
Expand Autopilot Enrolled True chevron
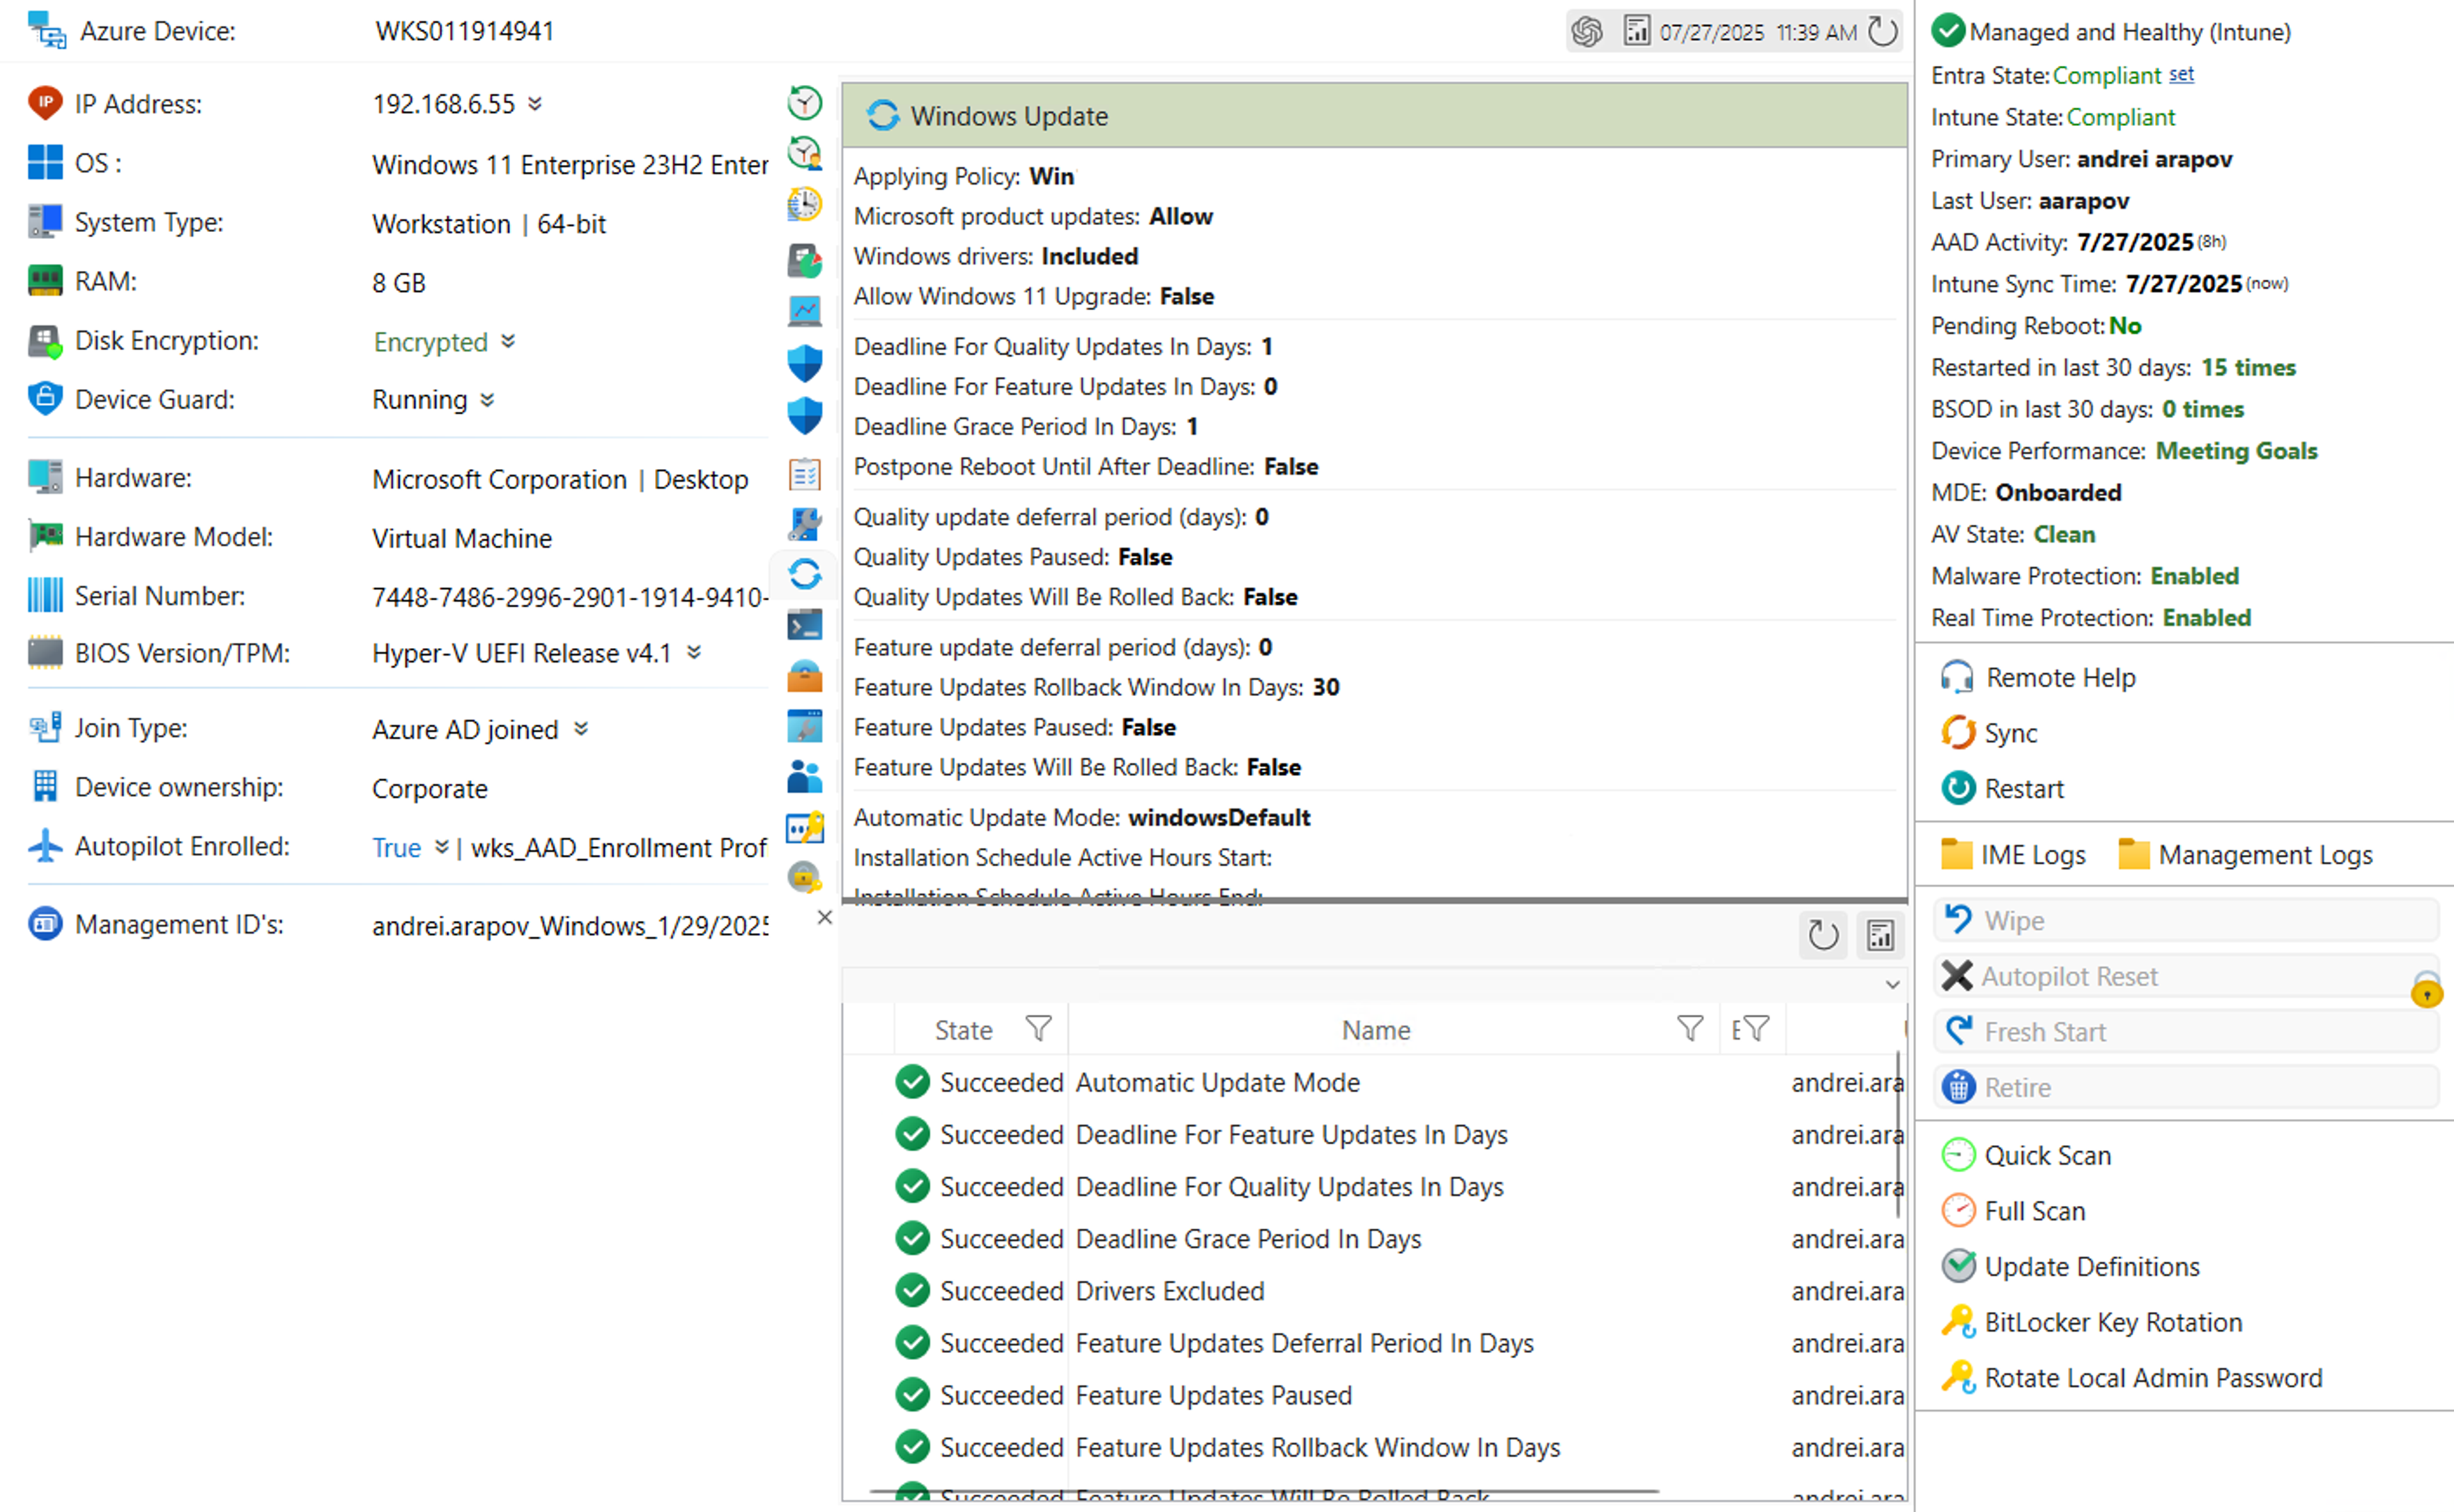[441, 847]
